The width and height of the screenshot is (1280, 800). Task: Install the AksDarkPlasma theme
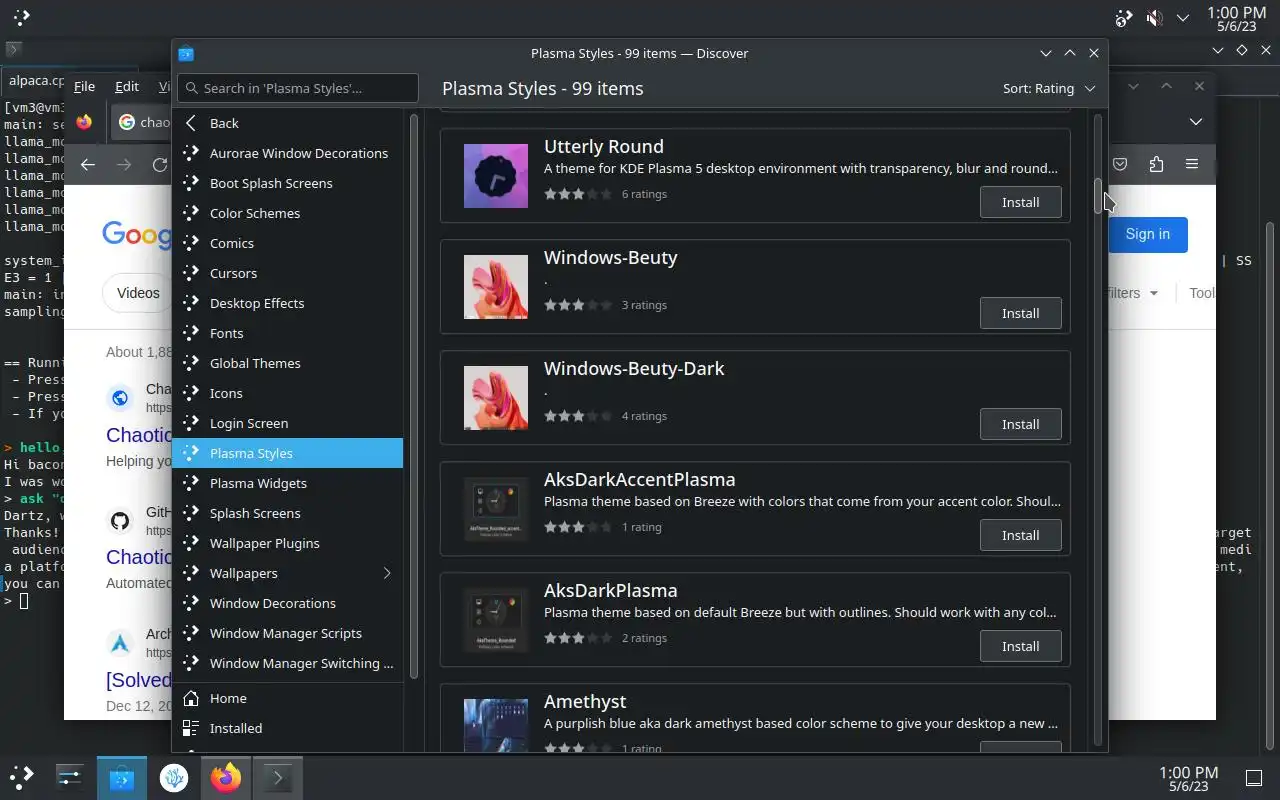coord(1020,646)
